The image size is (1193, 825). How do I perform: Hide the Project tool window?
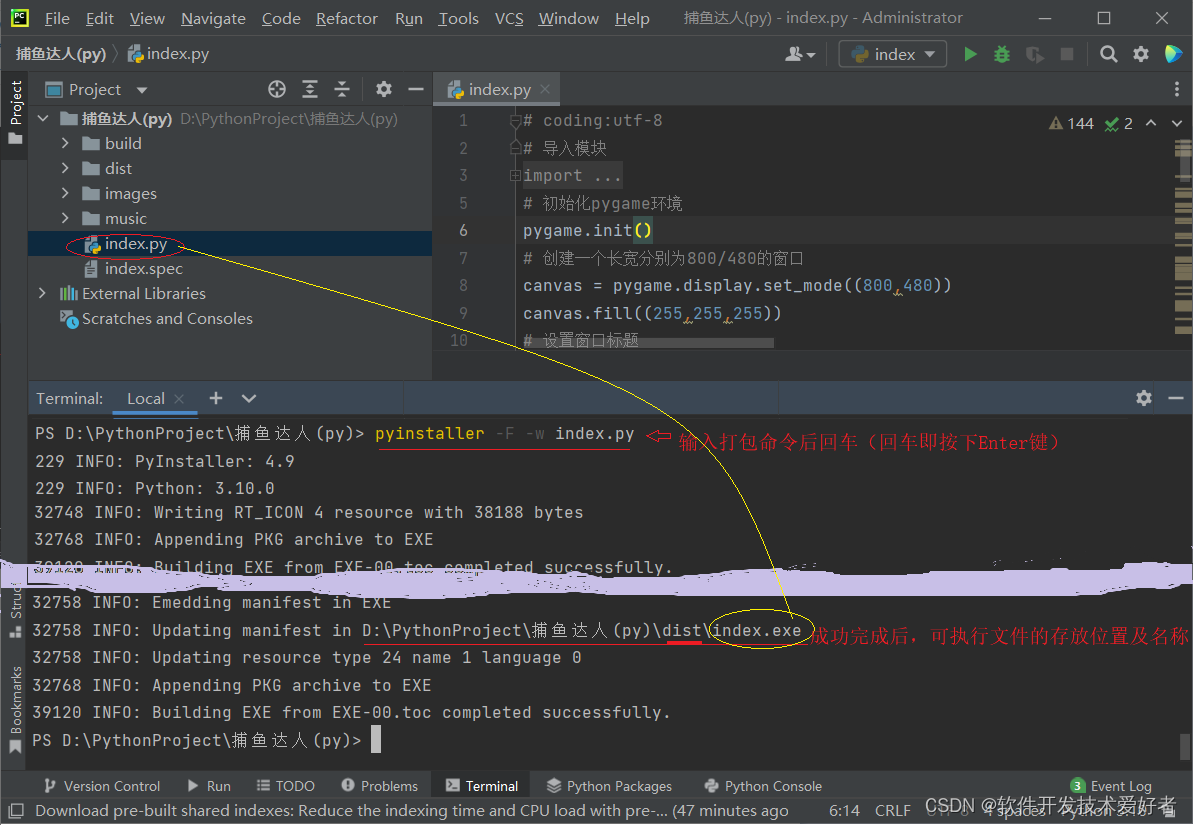[417, 89]
